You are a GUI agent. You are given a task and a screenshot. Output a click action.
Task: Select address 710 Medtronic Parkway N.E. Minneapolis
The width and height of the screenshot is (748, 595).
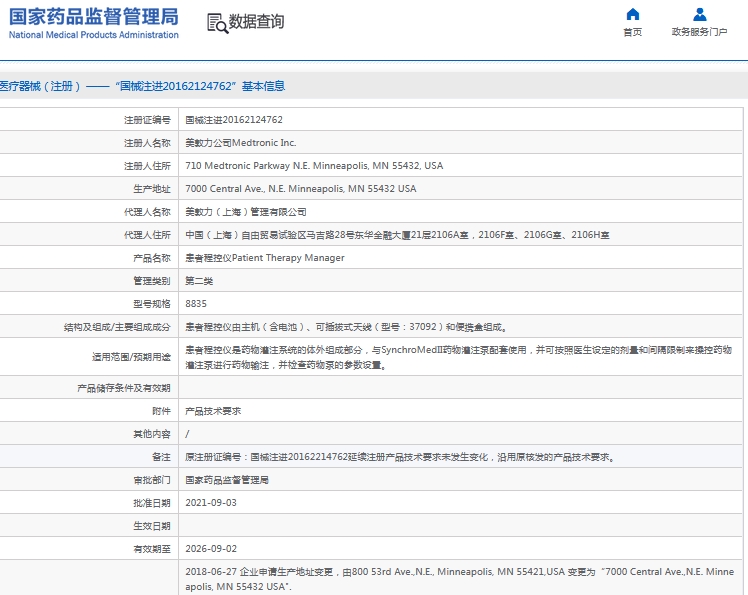click(314, 166)
